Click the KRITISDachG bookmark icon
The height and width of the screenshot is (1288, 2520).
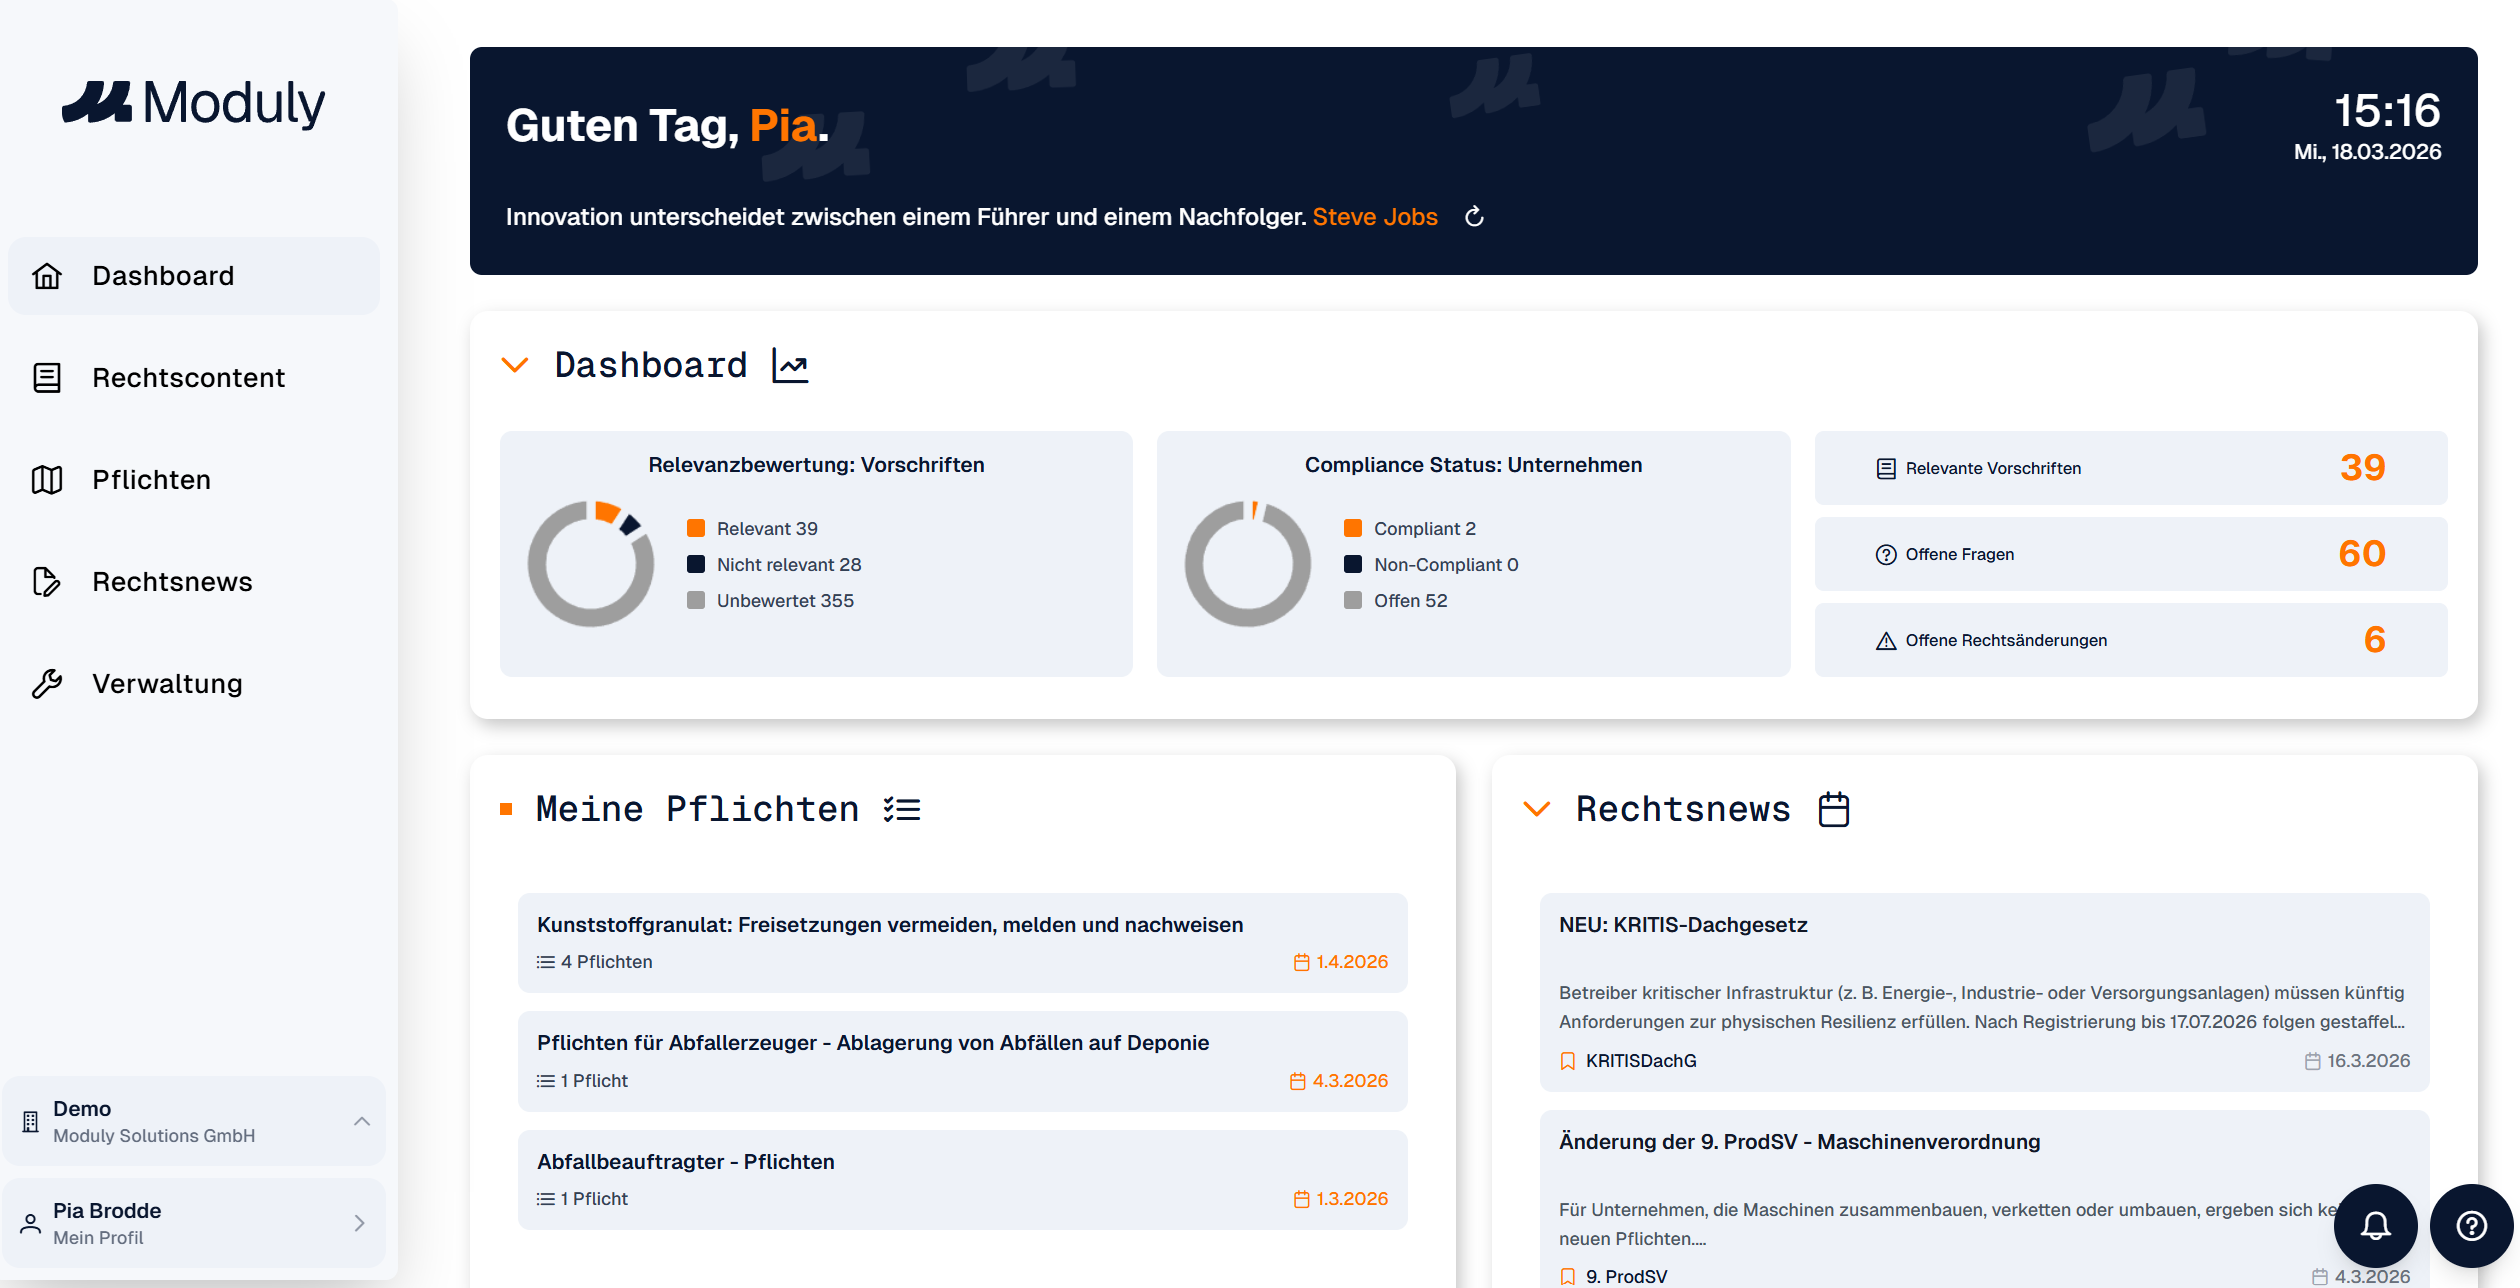pyautogui.click(x=1568, y=1061)
